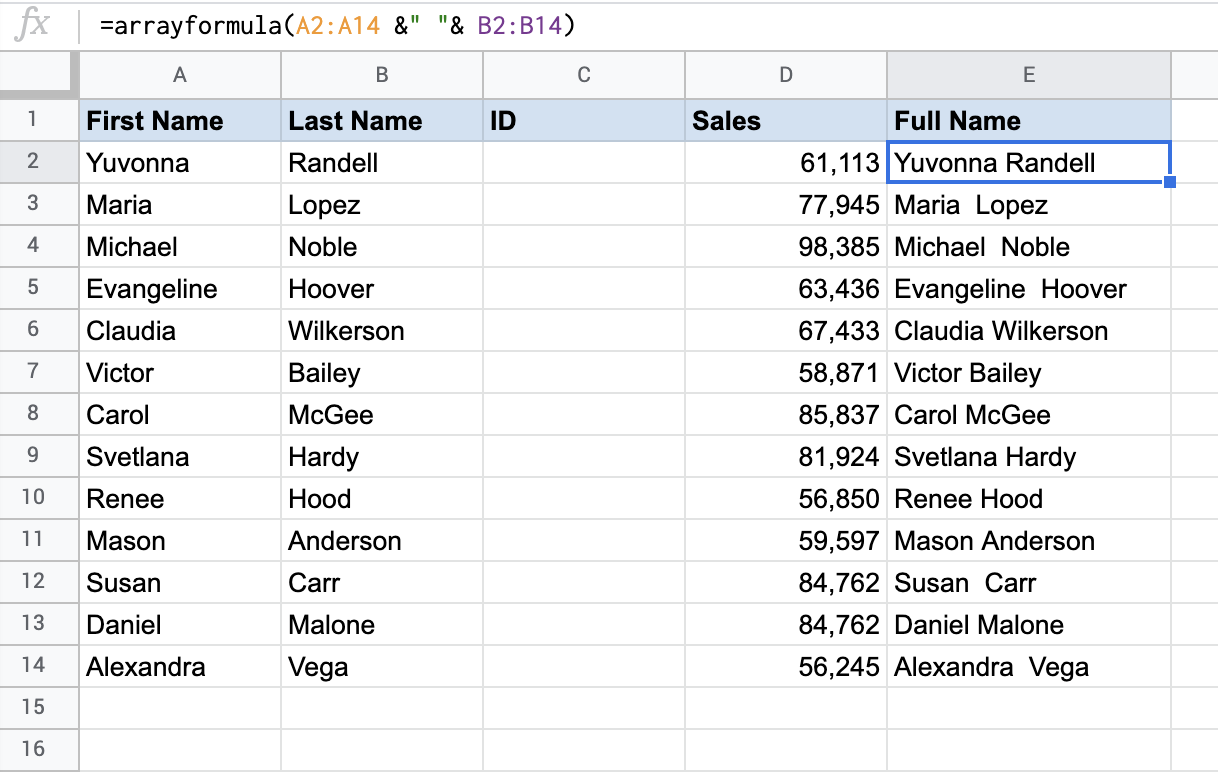Select cell Yuvonna Randell
Viewport: 1218px width, 772px height.
[x=1029, y=163]
